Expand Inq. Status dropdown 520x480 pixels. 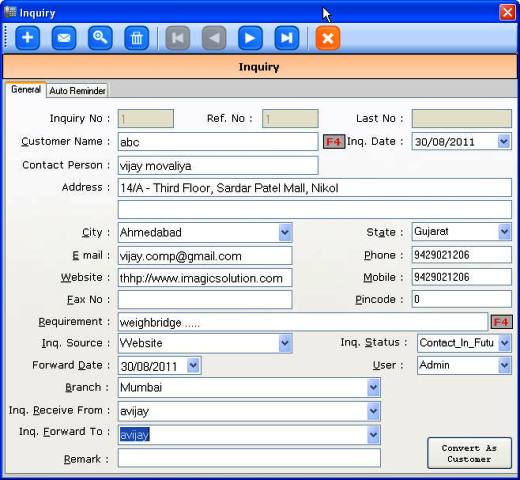(x=504, y=343)
